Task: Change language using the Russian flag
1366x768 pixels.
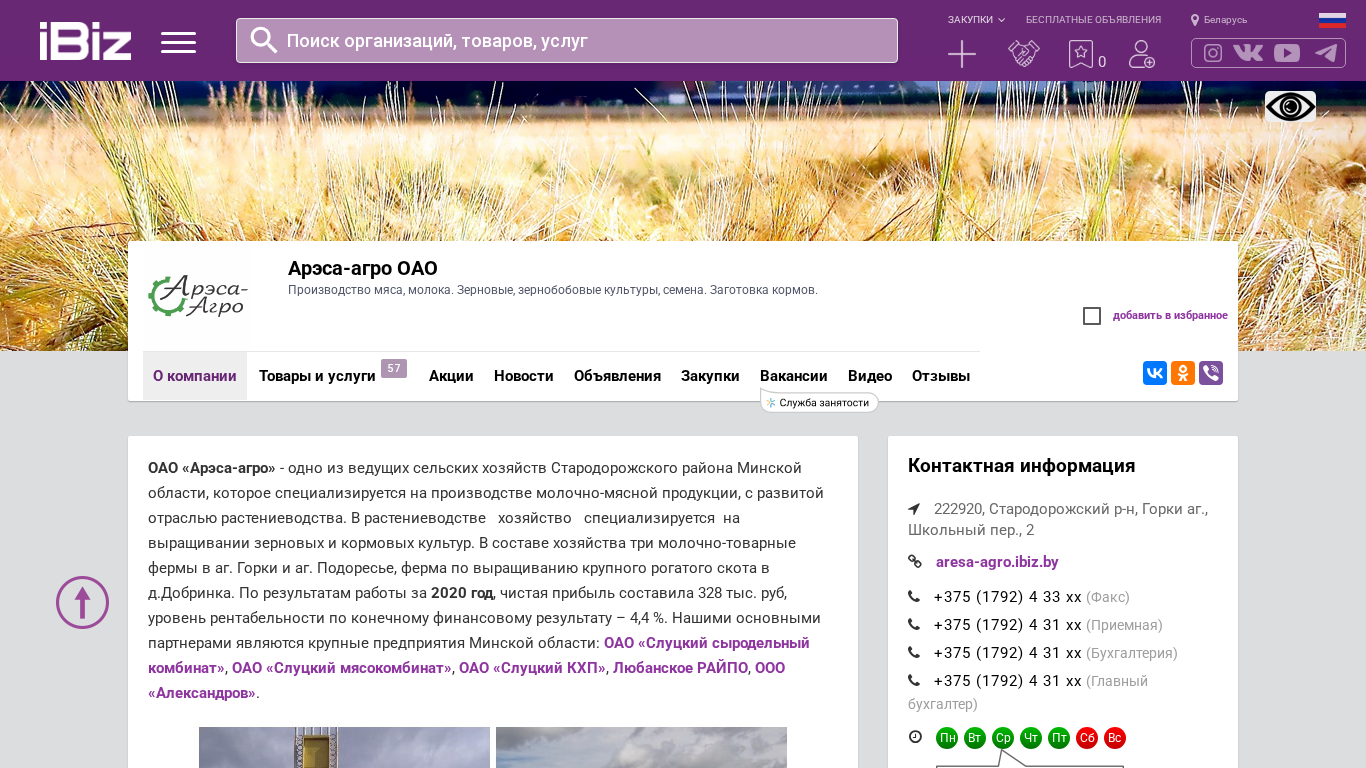Action: (1332, 20)
